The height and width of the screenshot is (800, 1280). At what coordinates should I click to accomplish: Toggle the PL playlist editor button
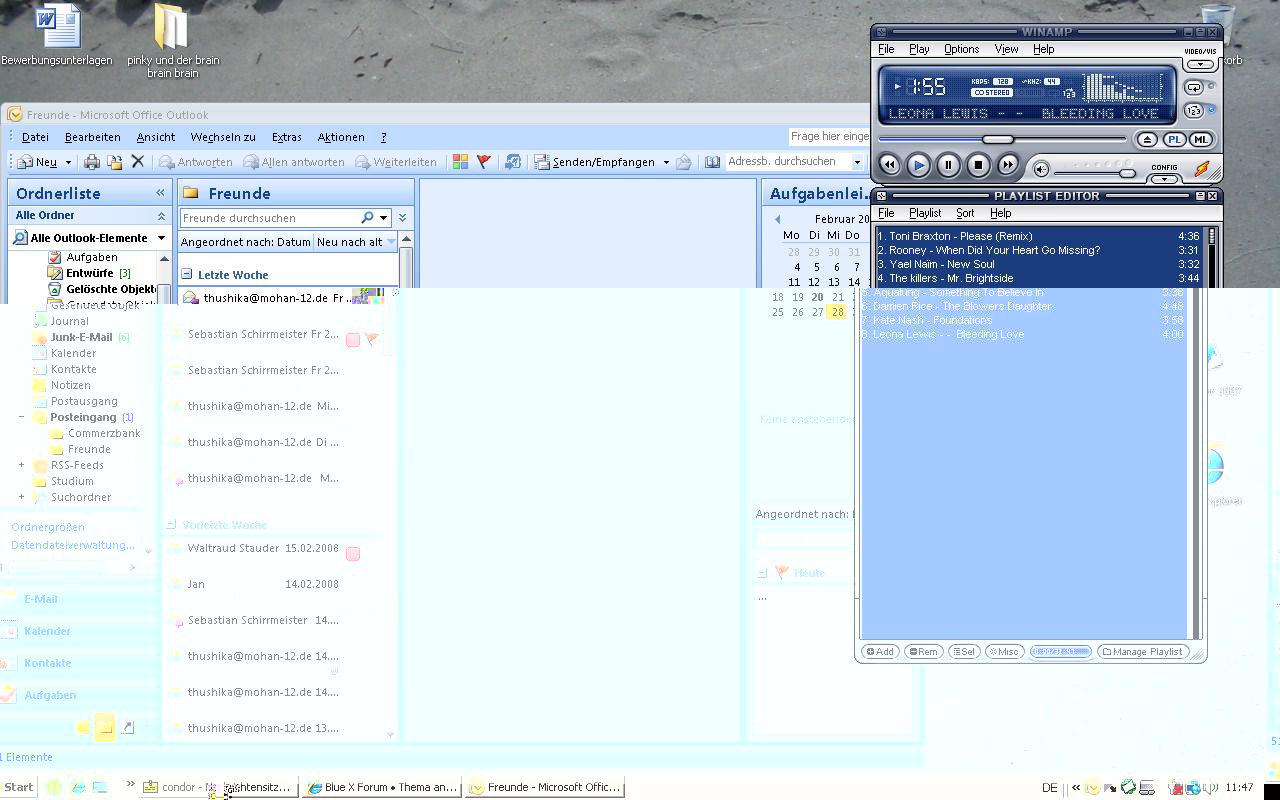(1174, 140)
